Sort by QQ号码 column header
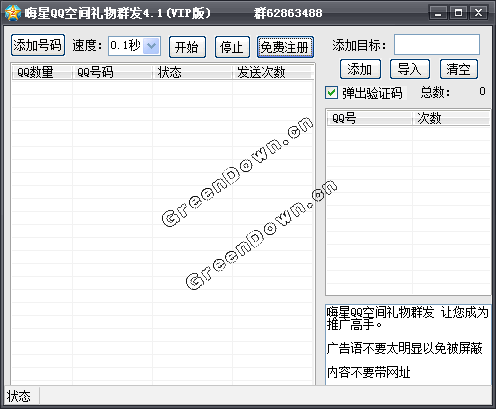Screen dimensions: 496x409 click(x=112, y=72)
